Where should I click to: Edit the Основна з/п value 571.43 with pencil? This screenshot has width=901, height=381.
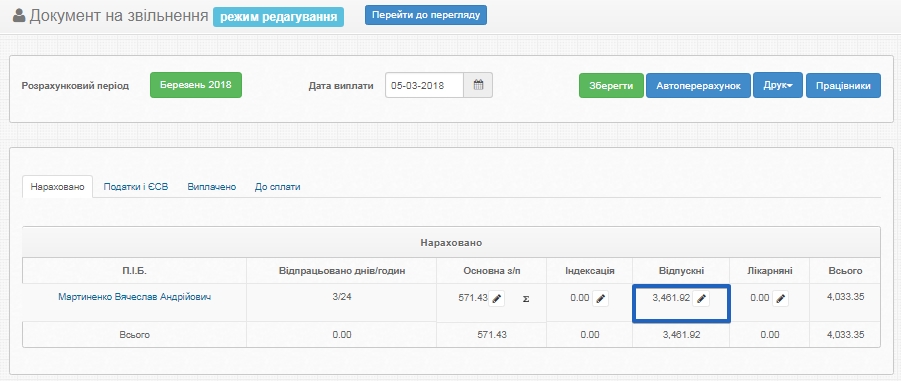496,299
